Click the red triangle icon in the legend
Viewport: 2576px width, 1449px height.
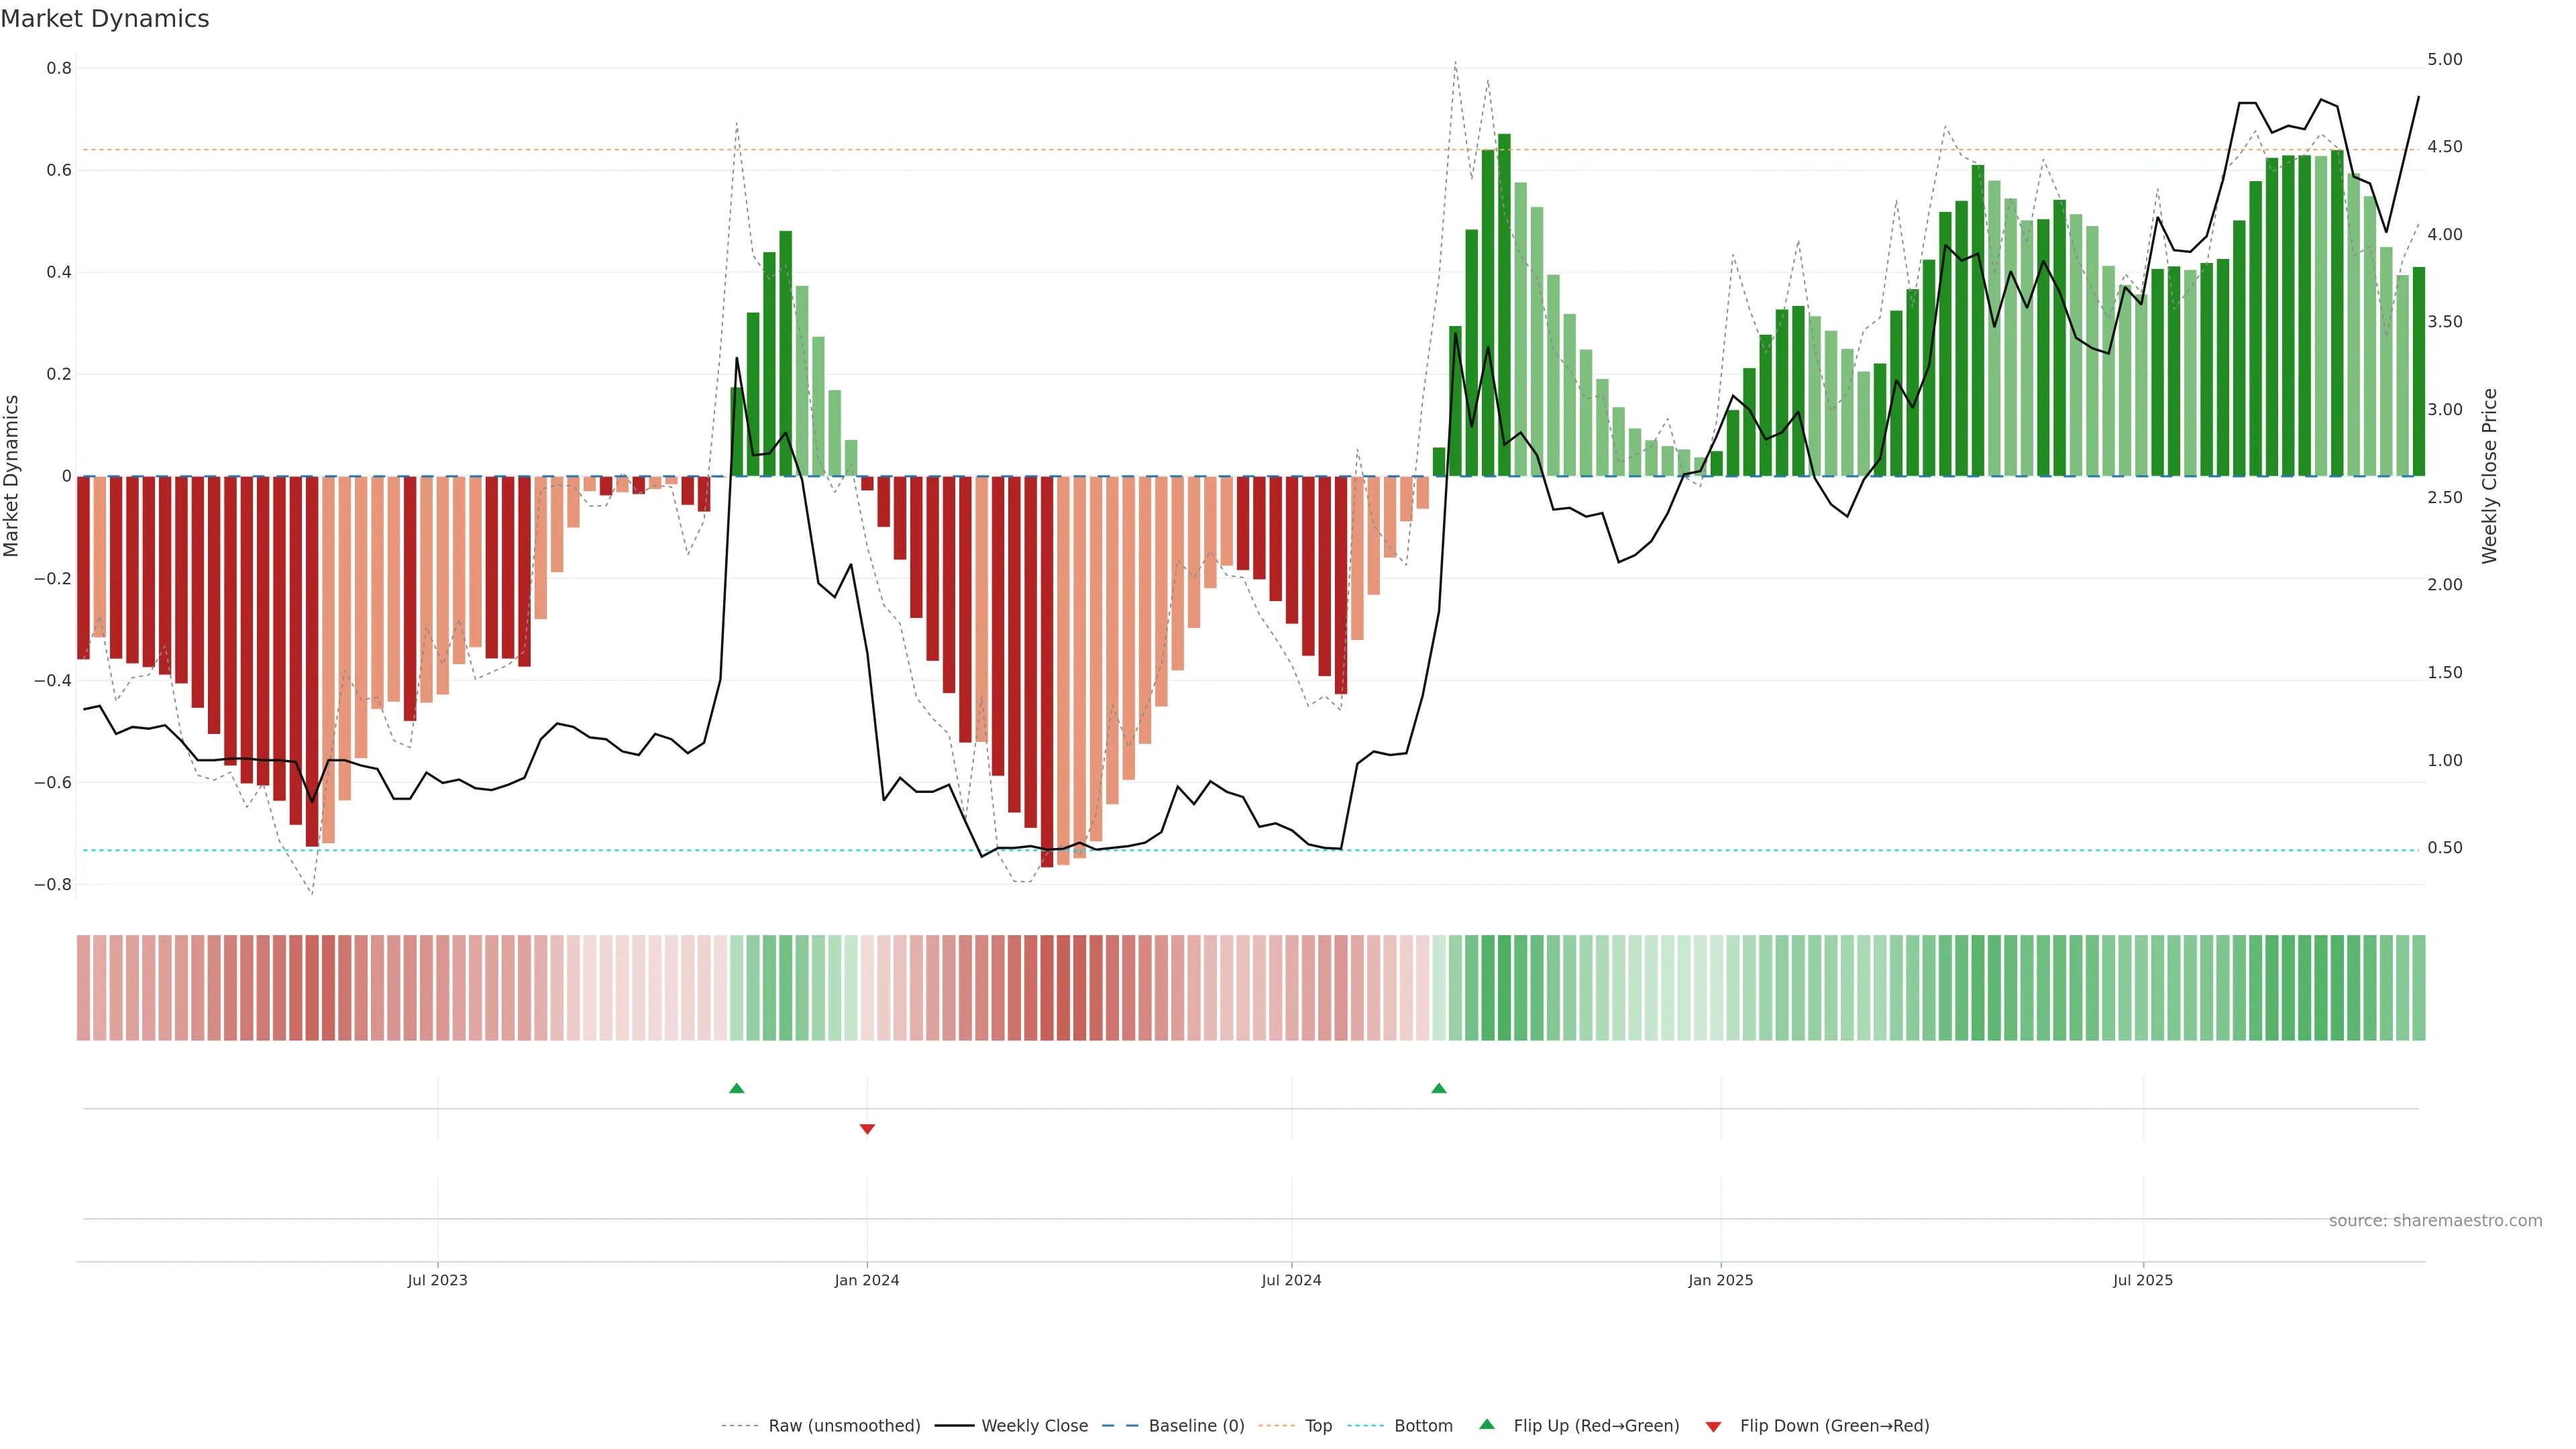click(x=1713, y=1426)
